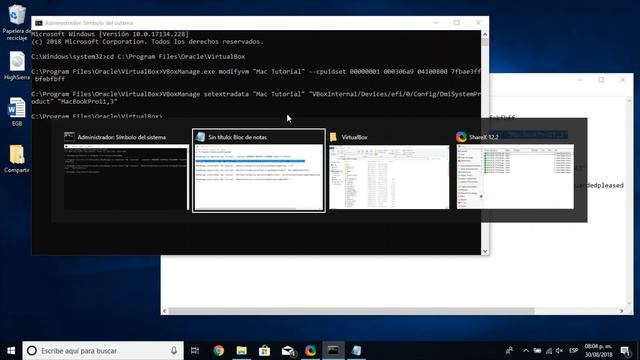Click the muted volume tray icon
Image resolution: width=640 pixels, height=360 pixels.
coord(560,351)
